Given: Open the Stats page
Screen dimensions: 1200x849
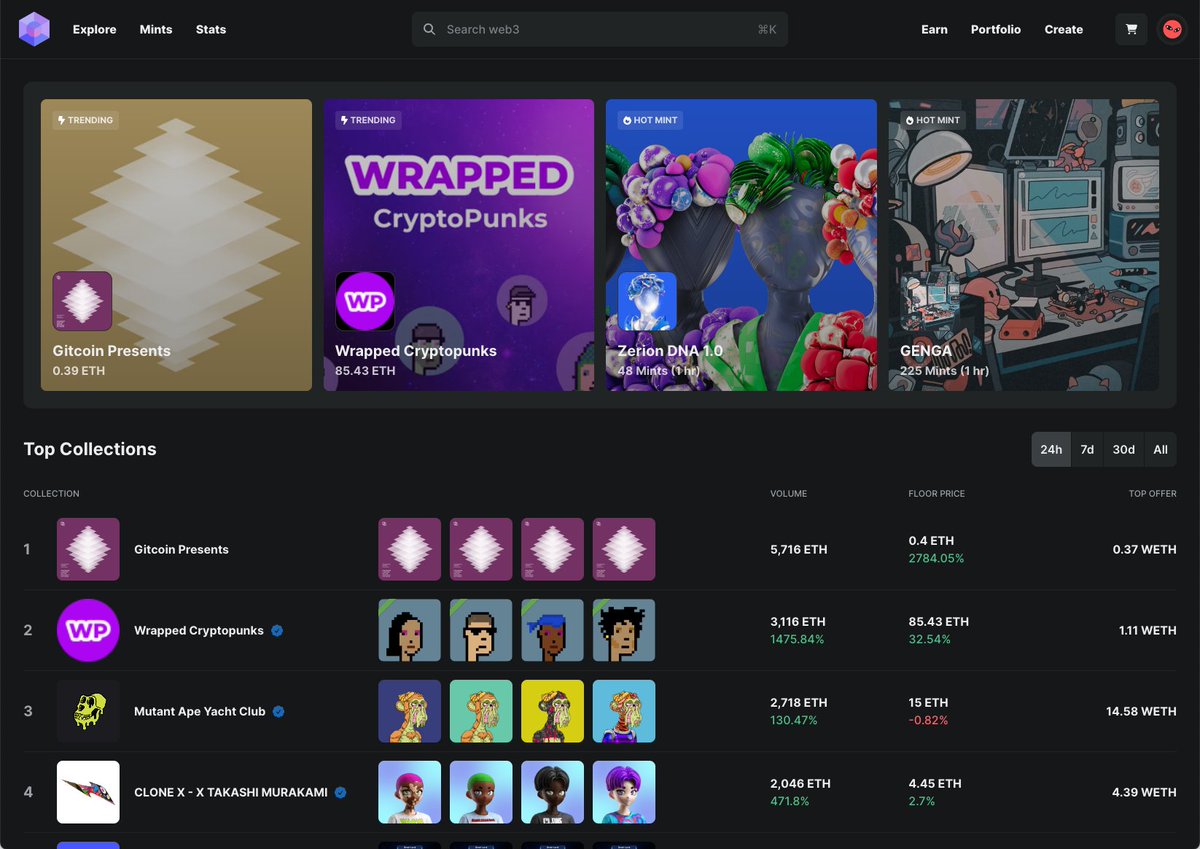Looking at the screenshot, I should [x=211, y=29].
